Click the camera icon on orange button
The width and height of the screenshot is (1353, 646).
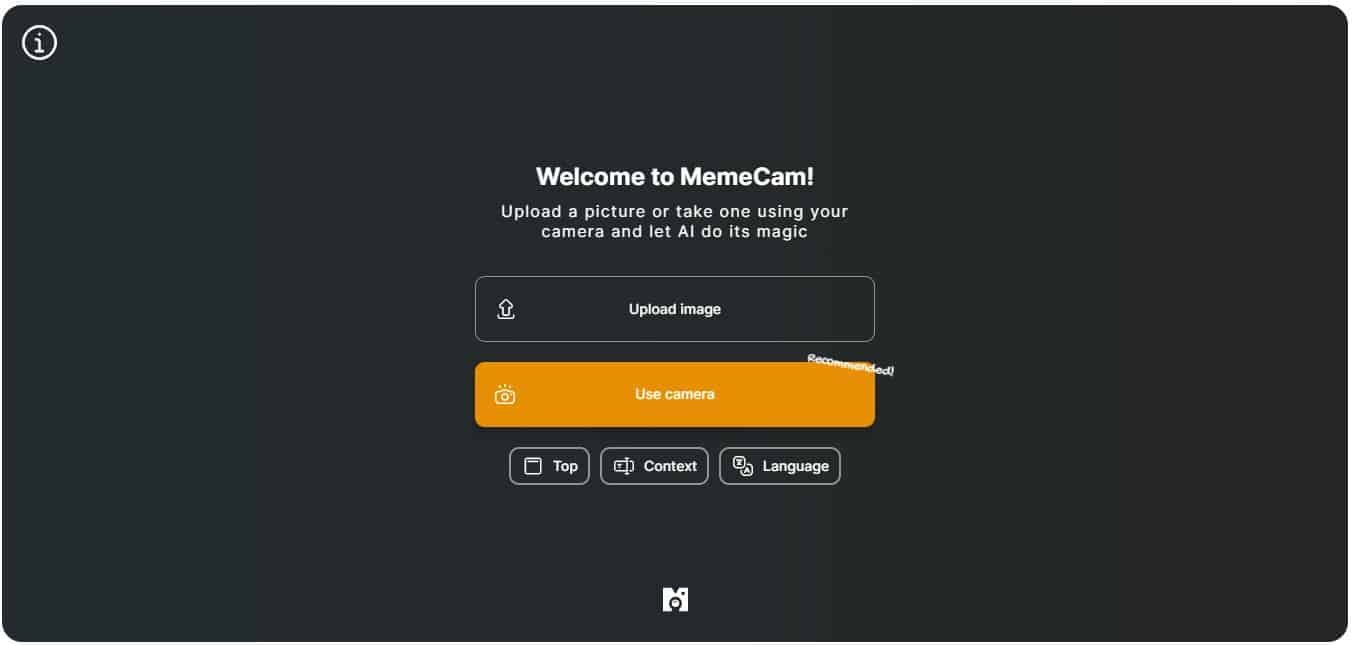coord(505,395)
